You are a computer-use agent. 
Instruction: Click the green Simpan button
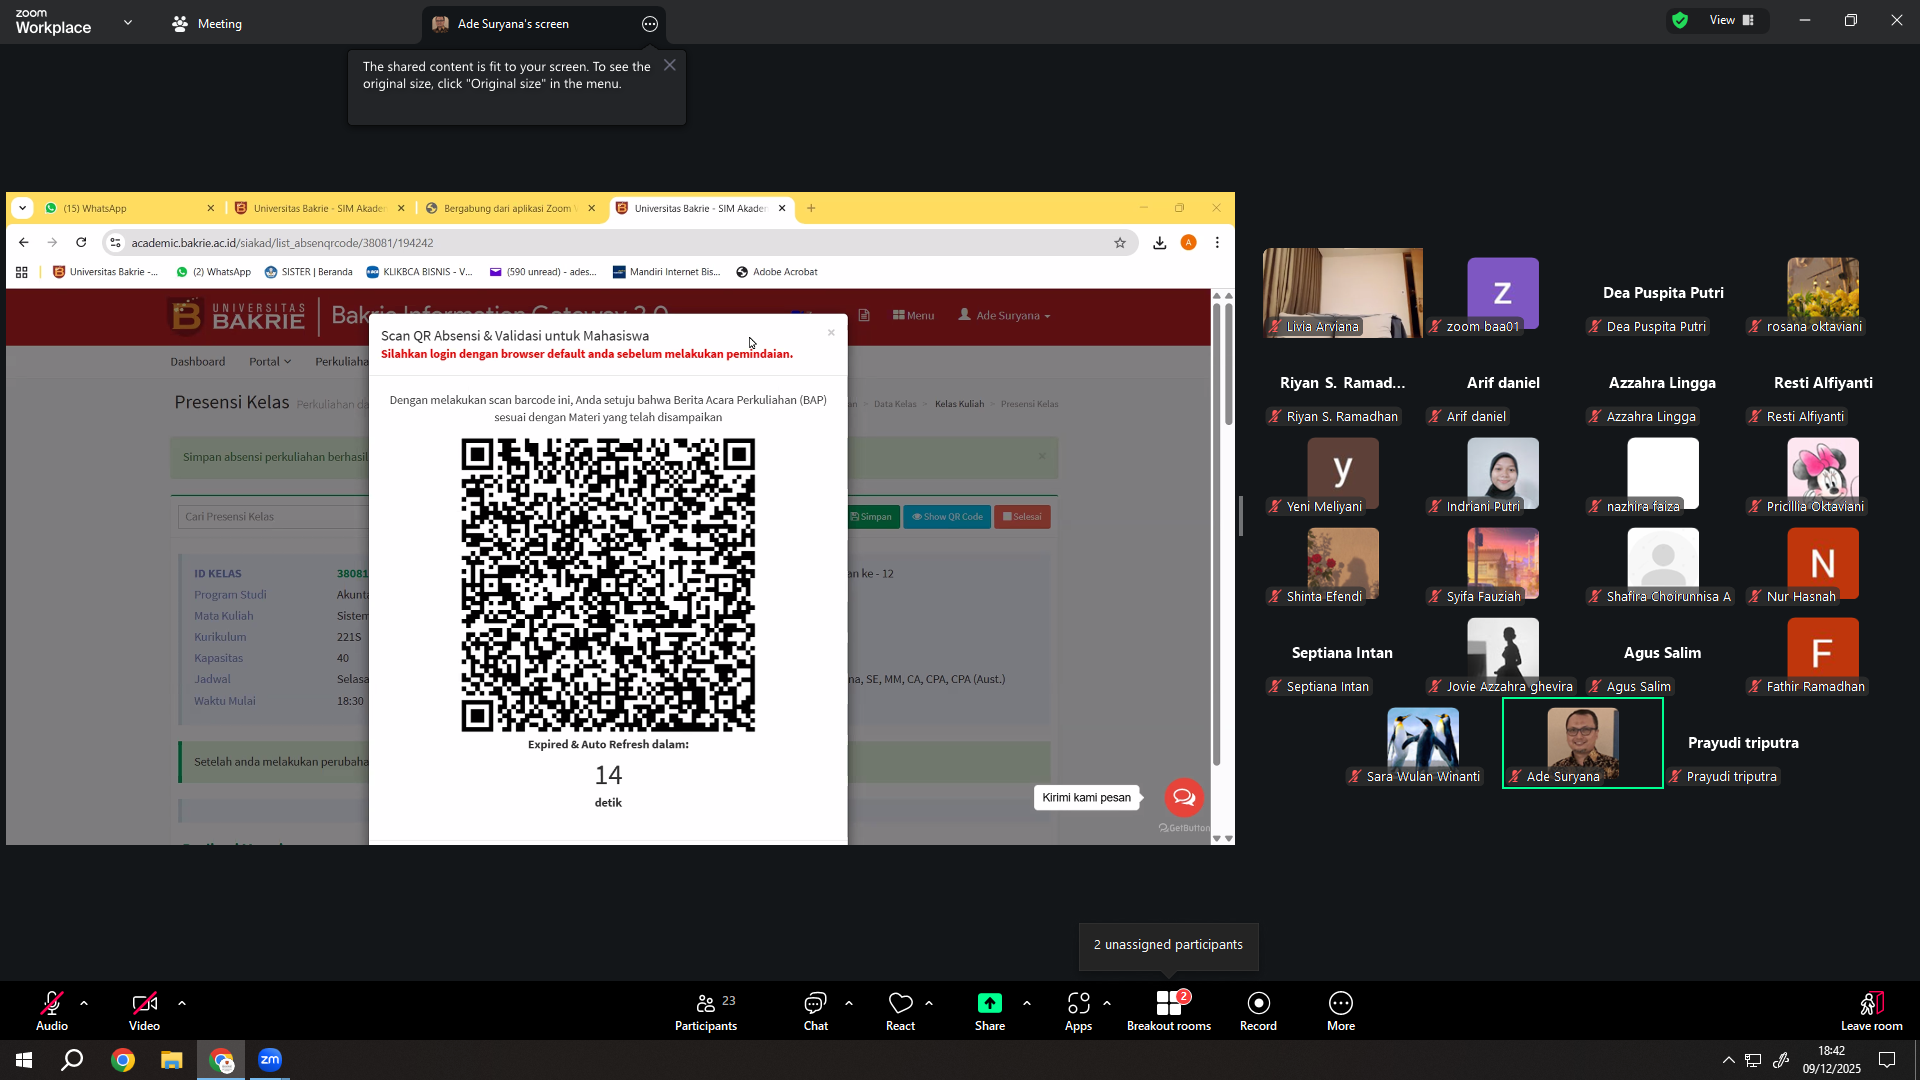coord(872,517)
